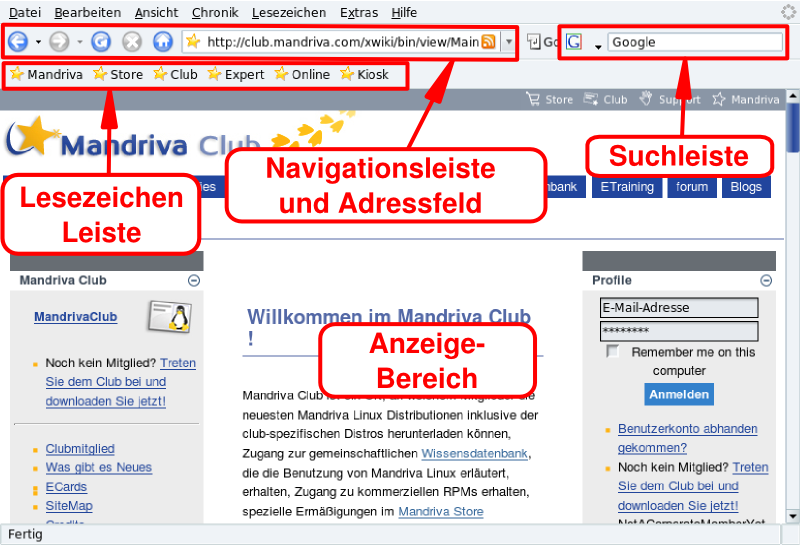Click the E-Mail-Adresse input field

point(679,308)
